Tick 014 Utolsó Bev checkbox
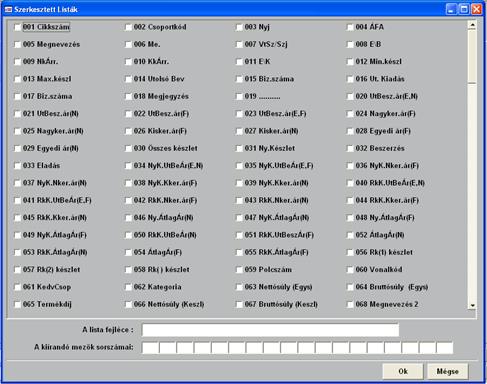 (128, 79)
